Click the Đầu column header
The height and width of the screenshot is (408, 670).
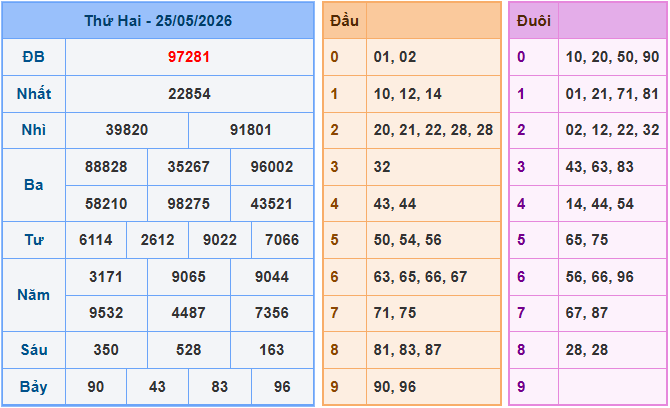(x=344, y=21)
